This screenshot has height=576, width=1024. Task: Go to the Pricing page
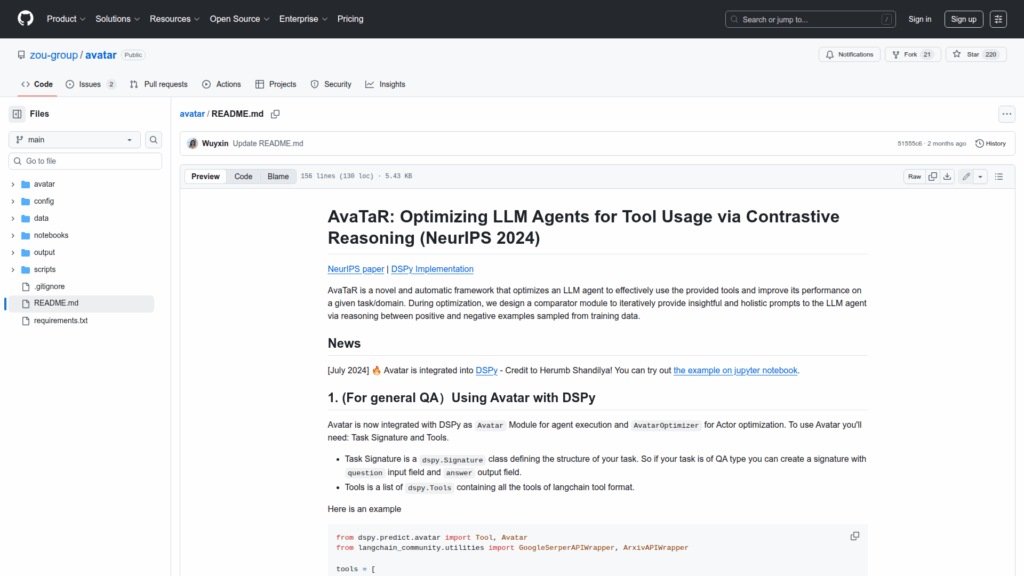(350, 19)
